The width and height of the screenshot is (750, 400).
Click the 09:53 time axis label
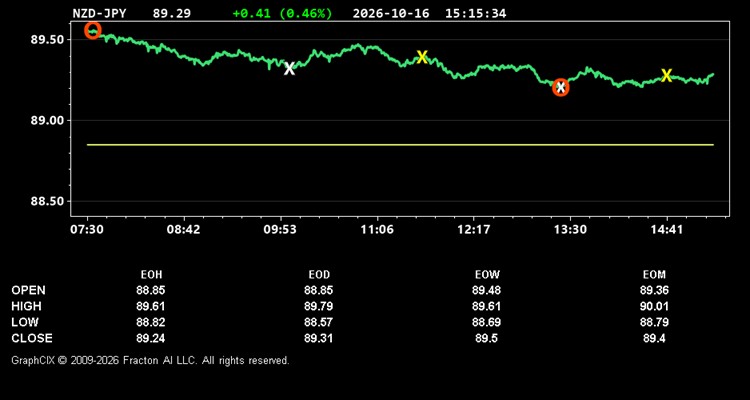280,230
